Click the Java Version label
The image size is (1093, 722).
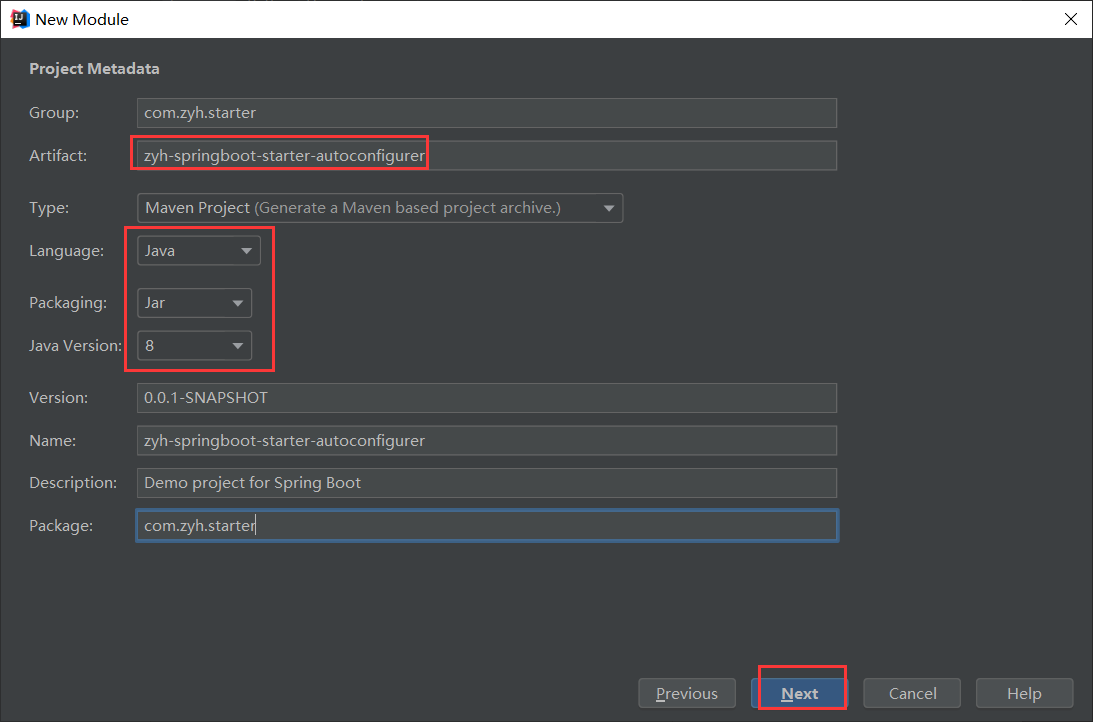click(75, 346)
